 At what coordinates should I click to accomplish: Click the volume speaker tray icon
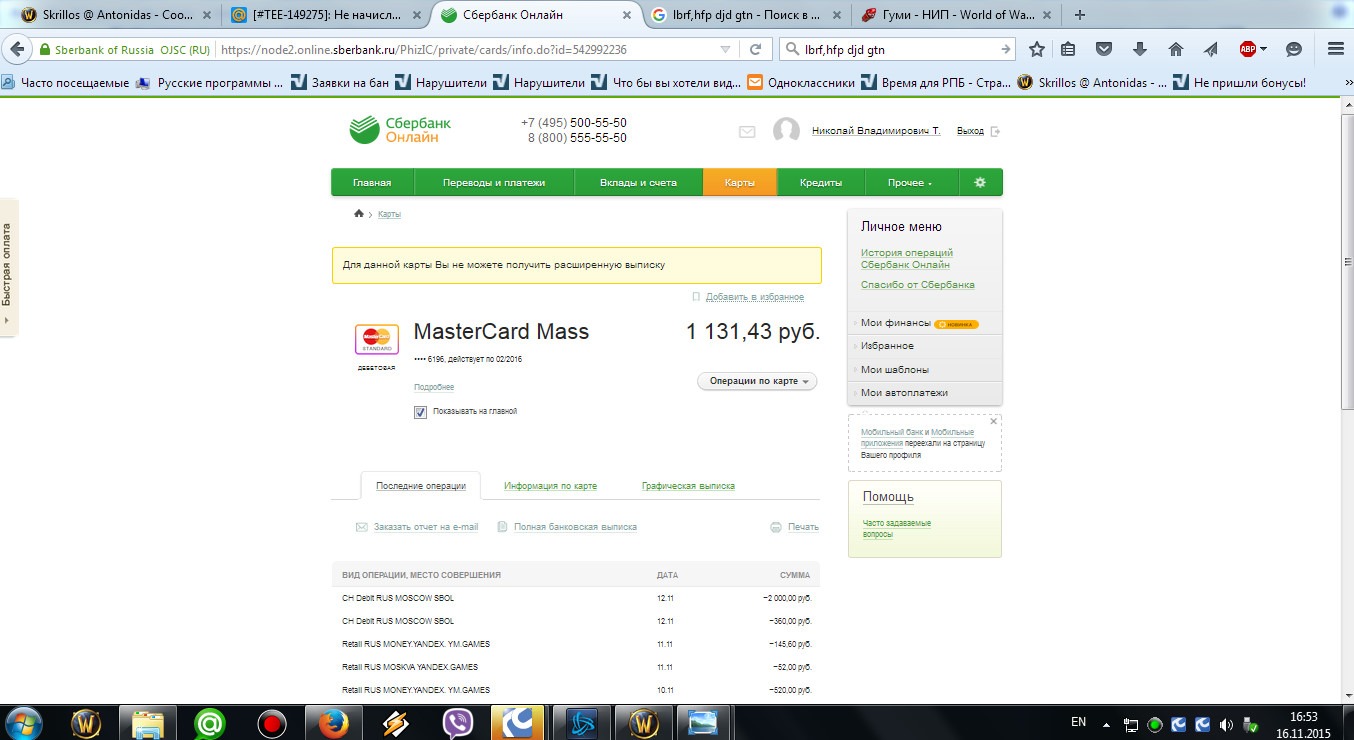(x=1226, y=724)
